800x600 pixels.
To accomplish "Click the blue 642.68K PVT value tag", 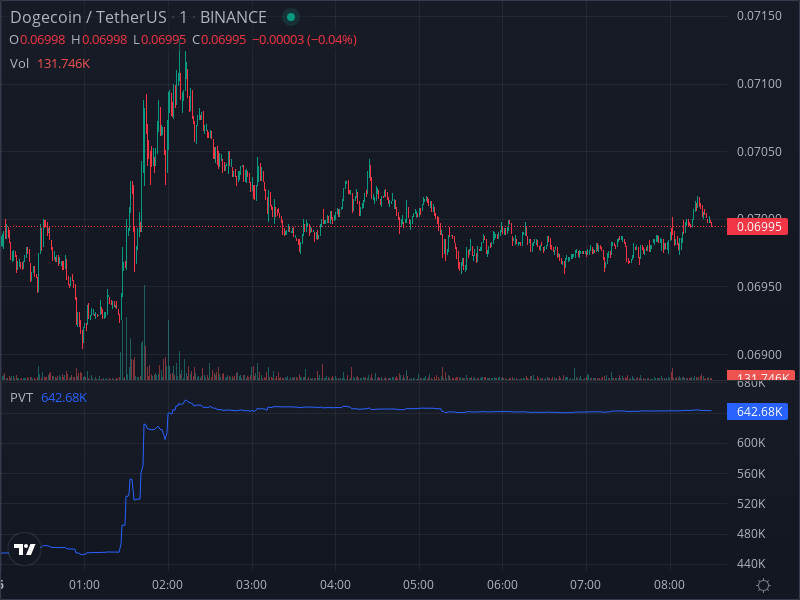I will (x=757, y=411).
